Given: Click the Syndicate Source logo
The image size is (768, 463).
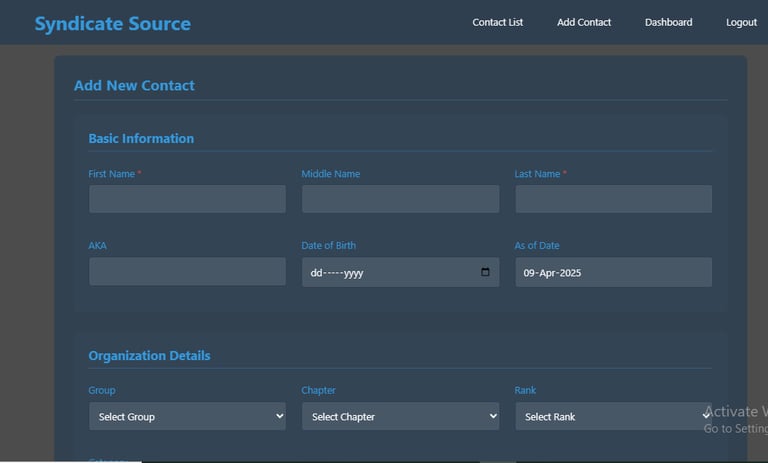Looking at the screenshot, I should (112, 23).
